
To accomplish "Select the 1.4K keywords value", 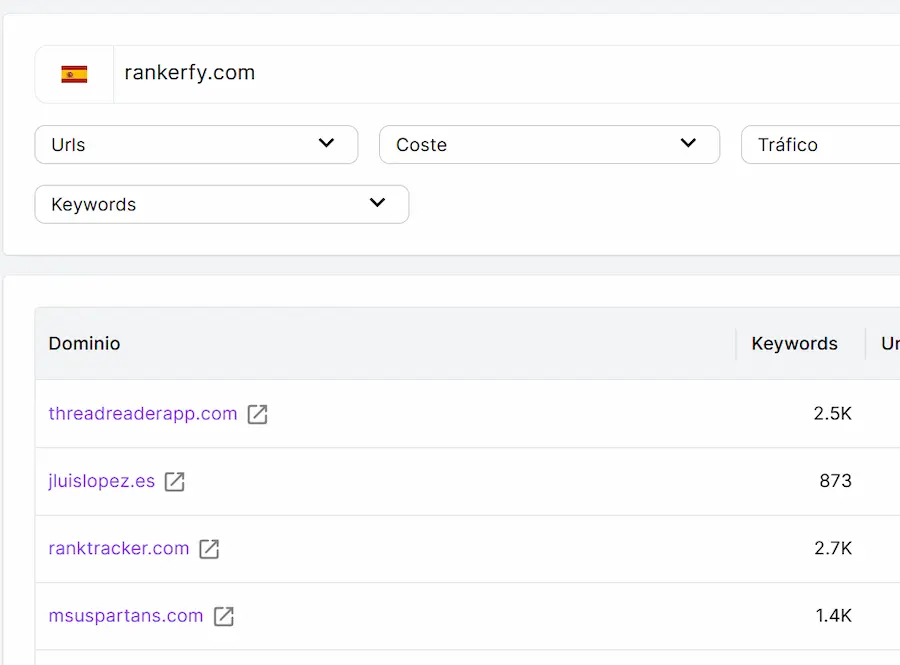I will pyautogui.click(x=833, y=616).
